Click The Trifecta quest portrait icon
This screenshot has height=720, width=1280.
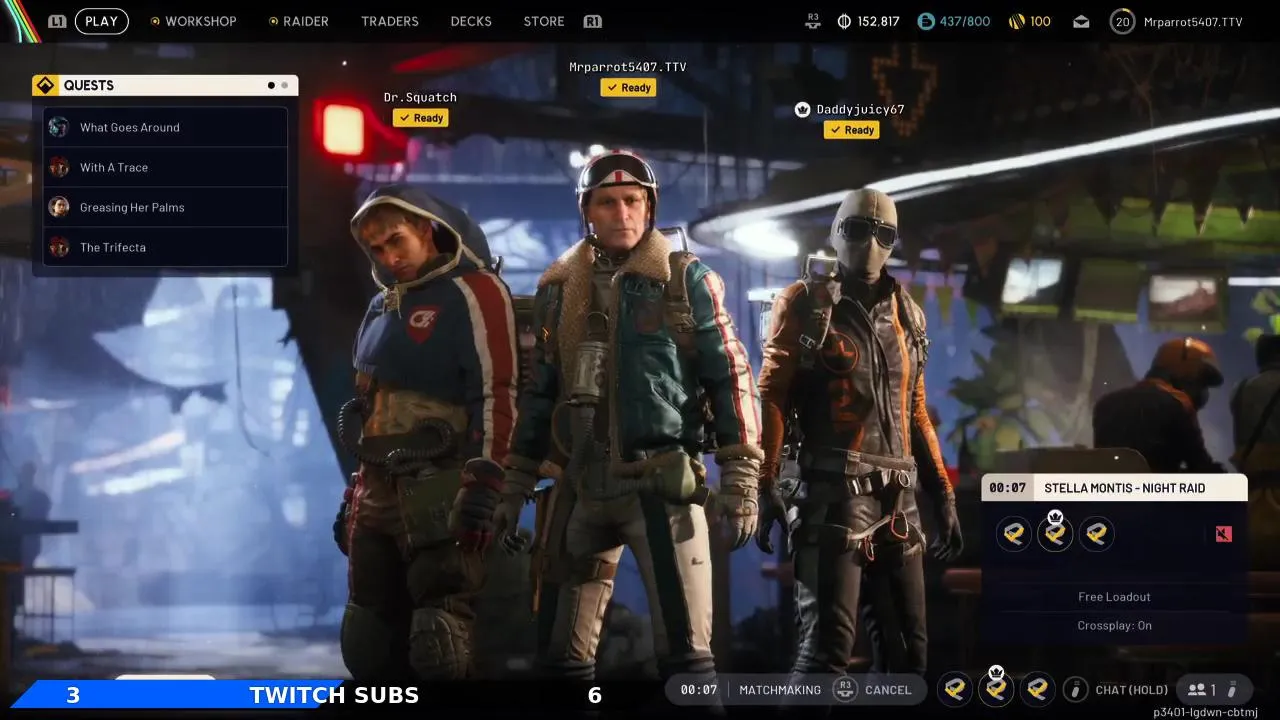point(59,247)
